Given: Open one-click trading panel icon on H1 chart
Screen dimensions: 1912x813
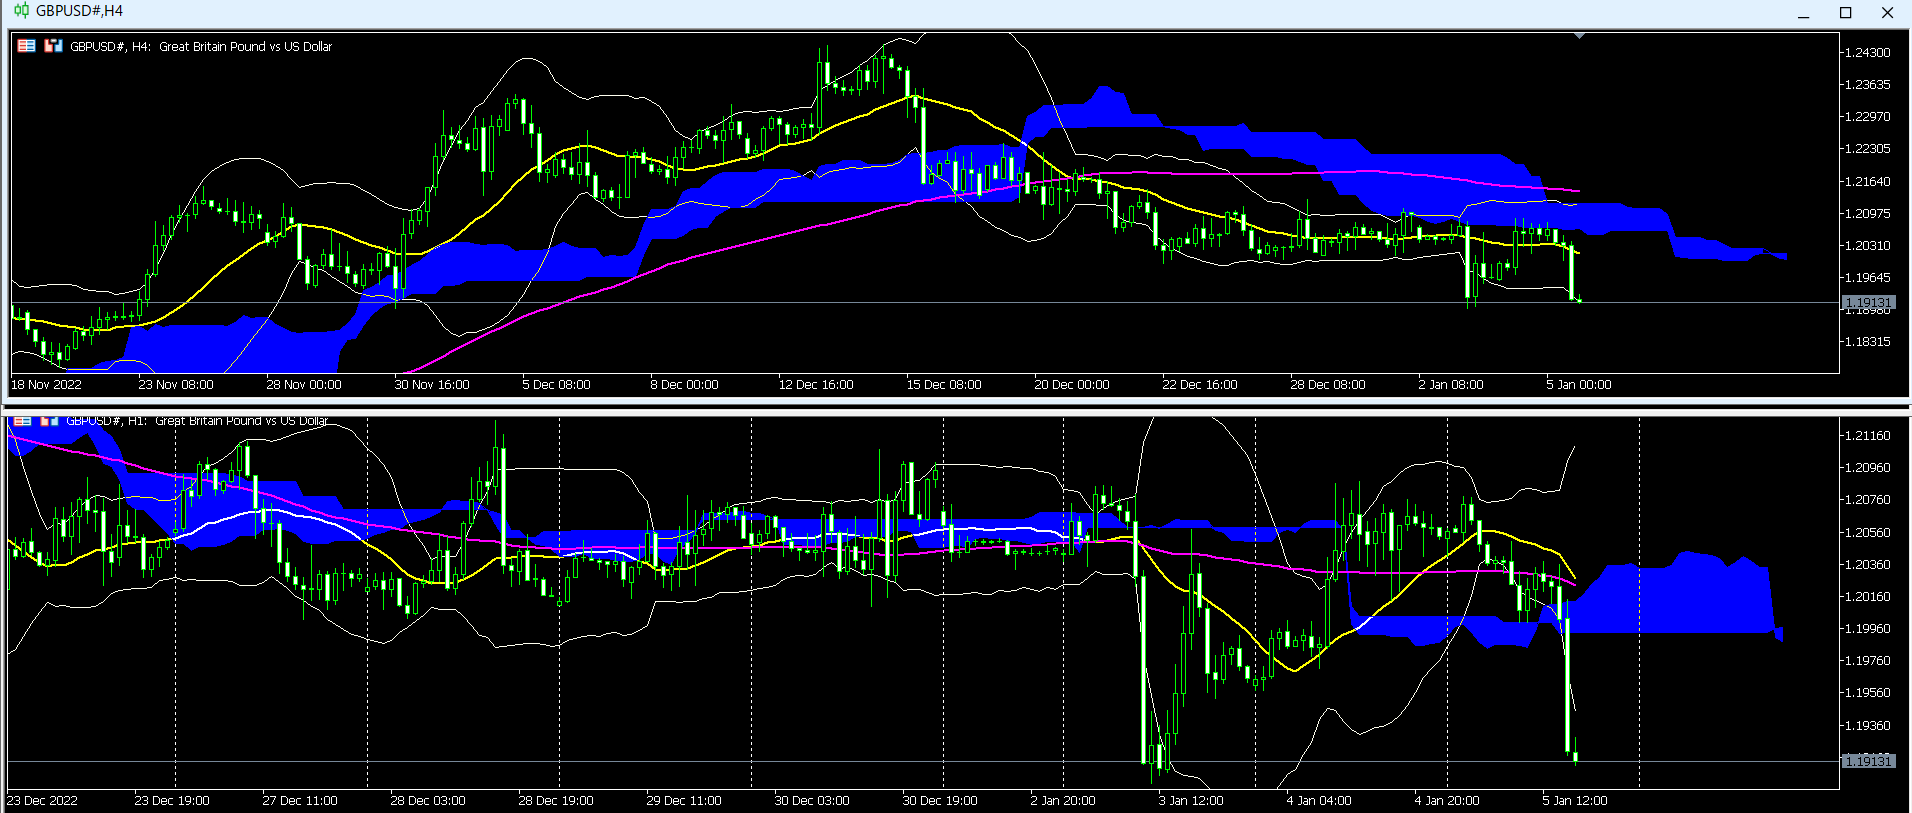Looking at the screenshot, I should (23, 421).
